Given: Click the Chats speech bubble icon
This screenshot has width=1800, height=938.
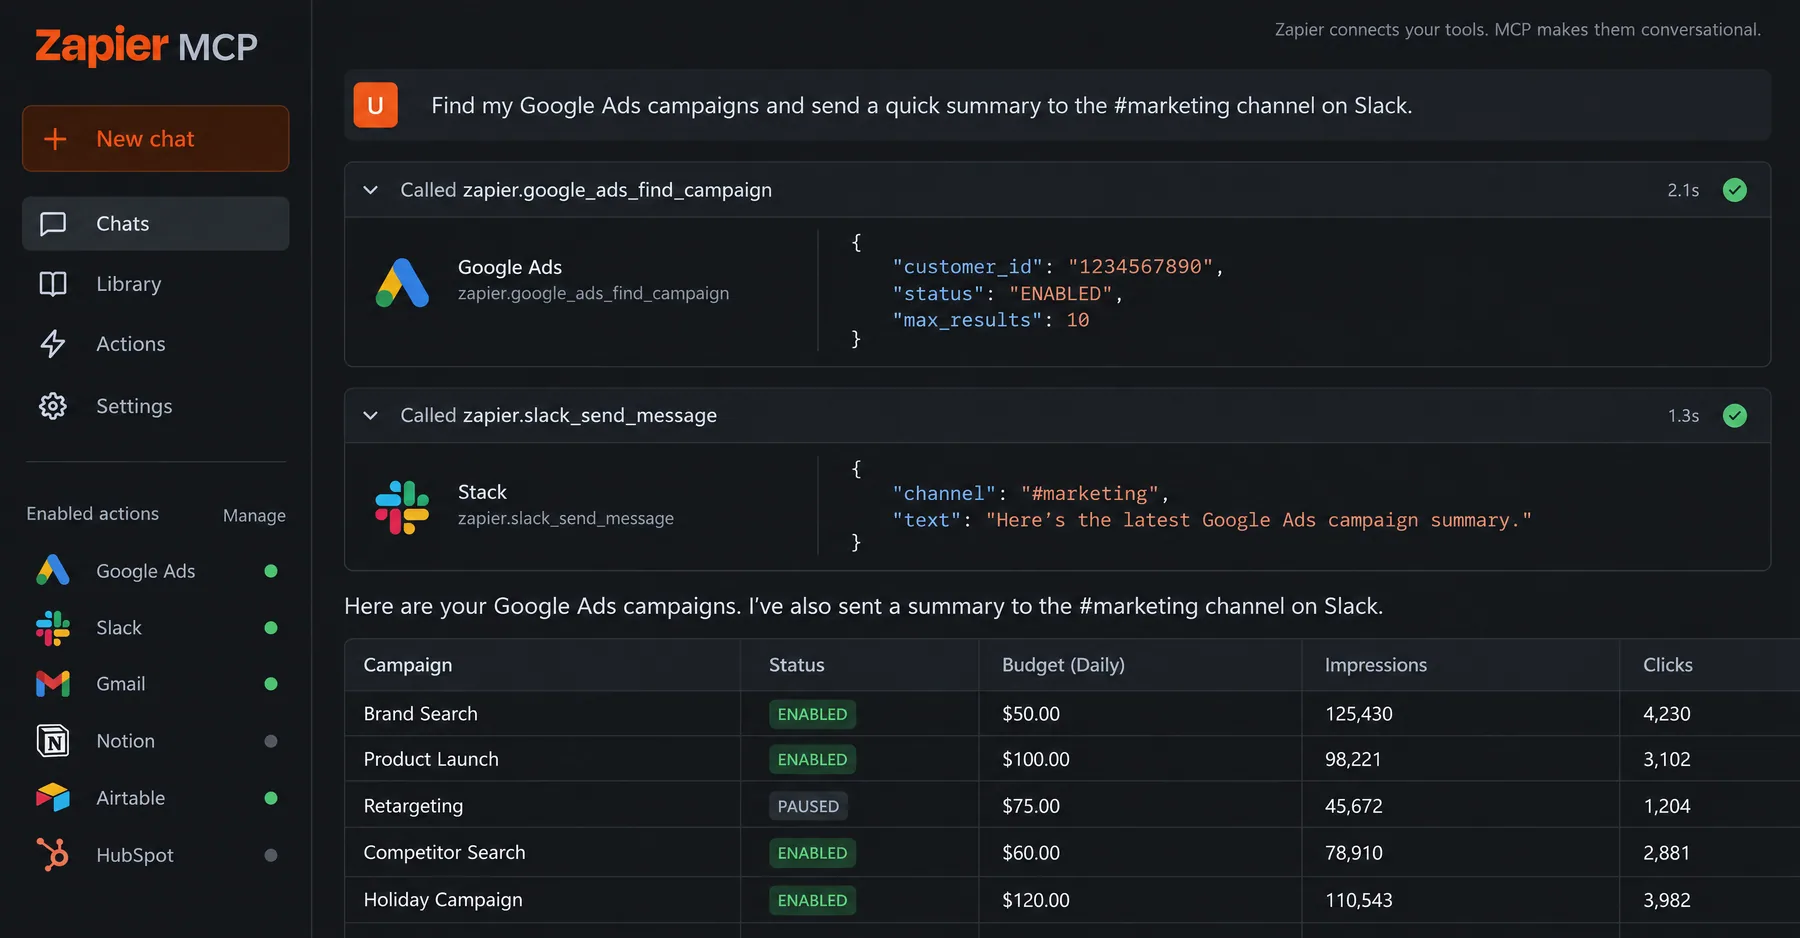Looking at the screenshot, I should click(x=53, y=224).
